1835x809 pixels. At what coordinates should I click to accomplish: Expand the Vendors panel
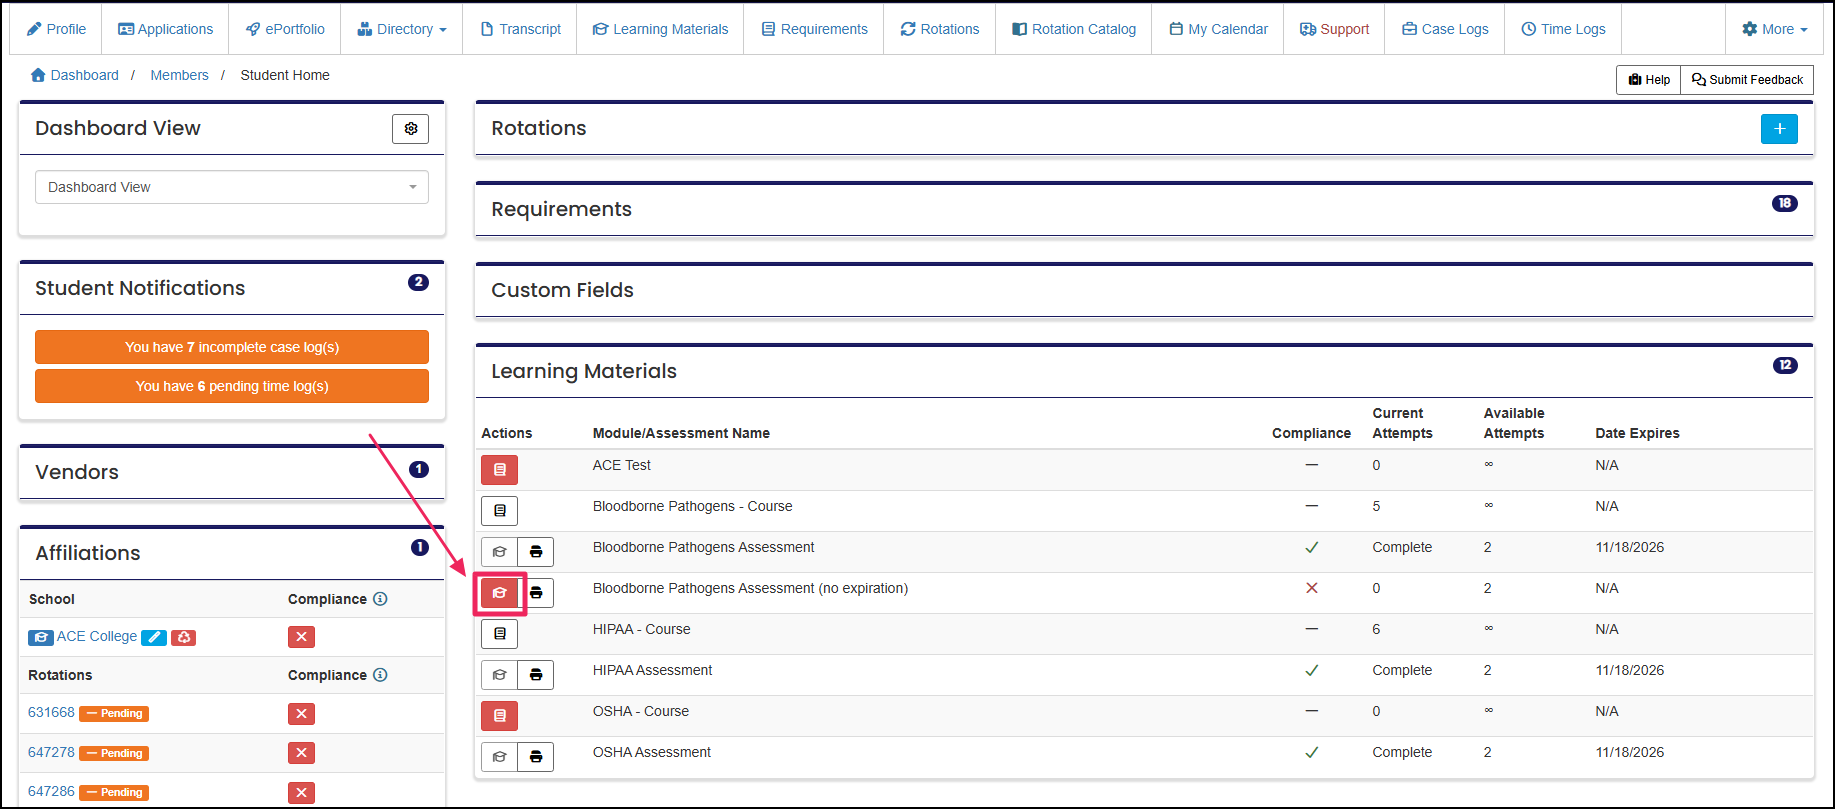pos(232,473)
